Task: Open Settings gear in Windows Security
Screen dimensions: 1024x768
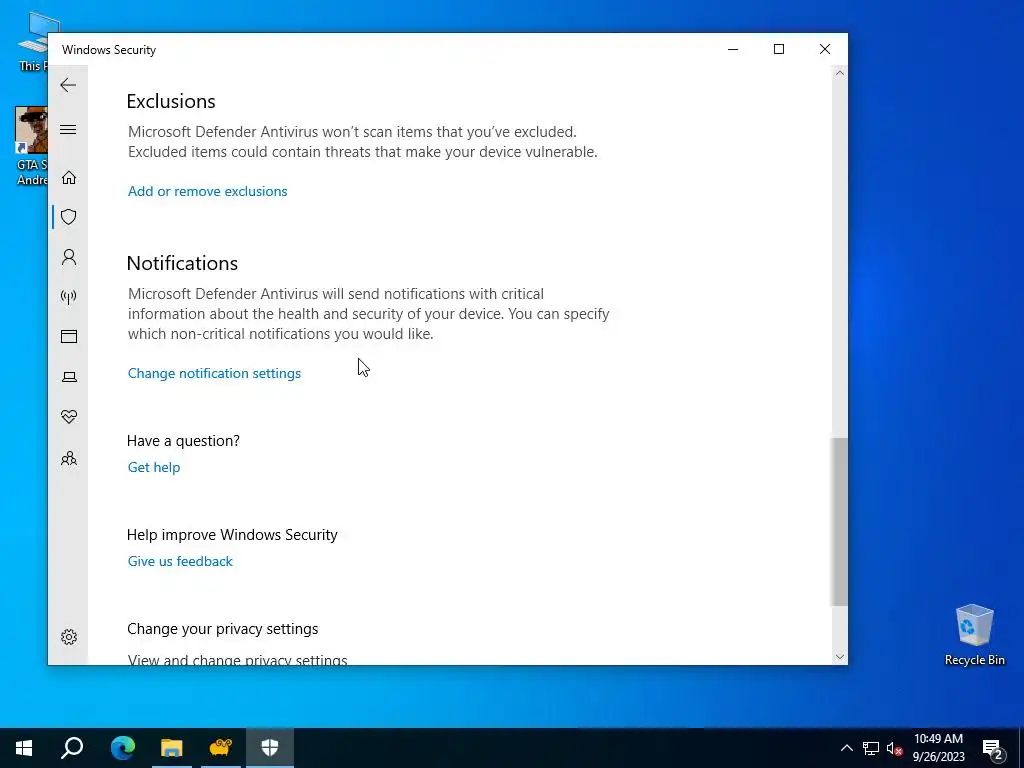Action: pyautogui.click(x=69, y=637)
